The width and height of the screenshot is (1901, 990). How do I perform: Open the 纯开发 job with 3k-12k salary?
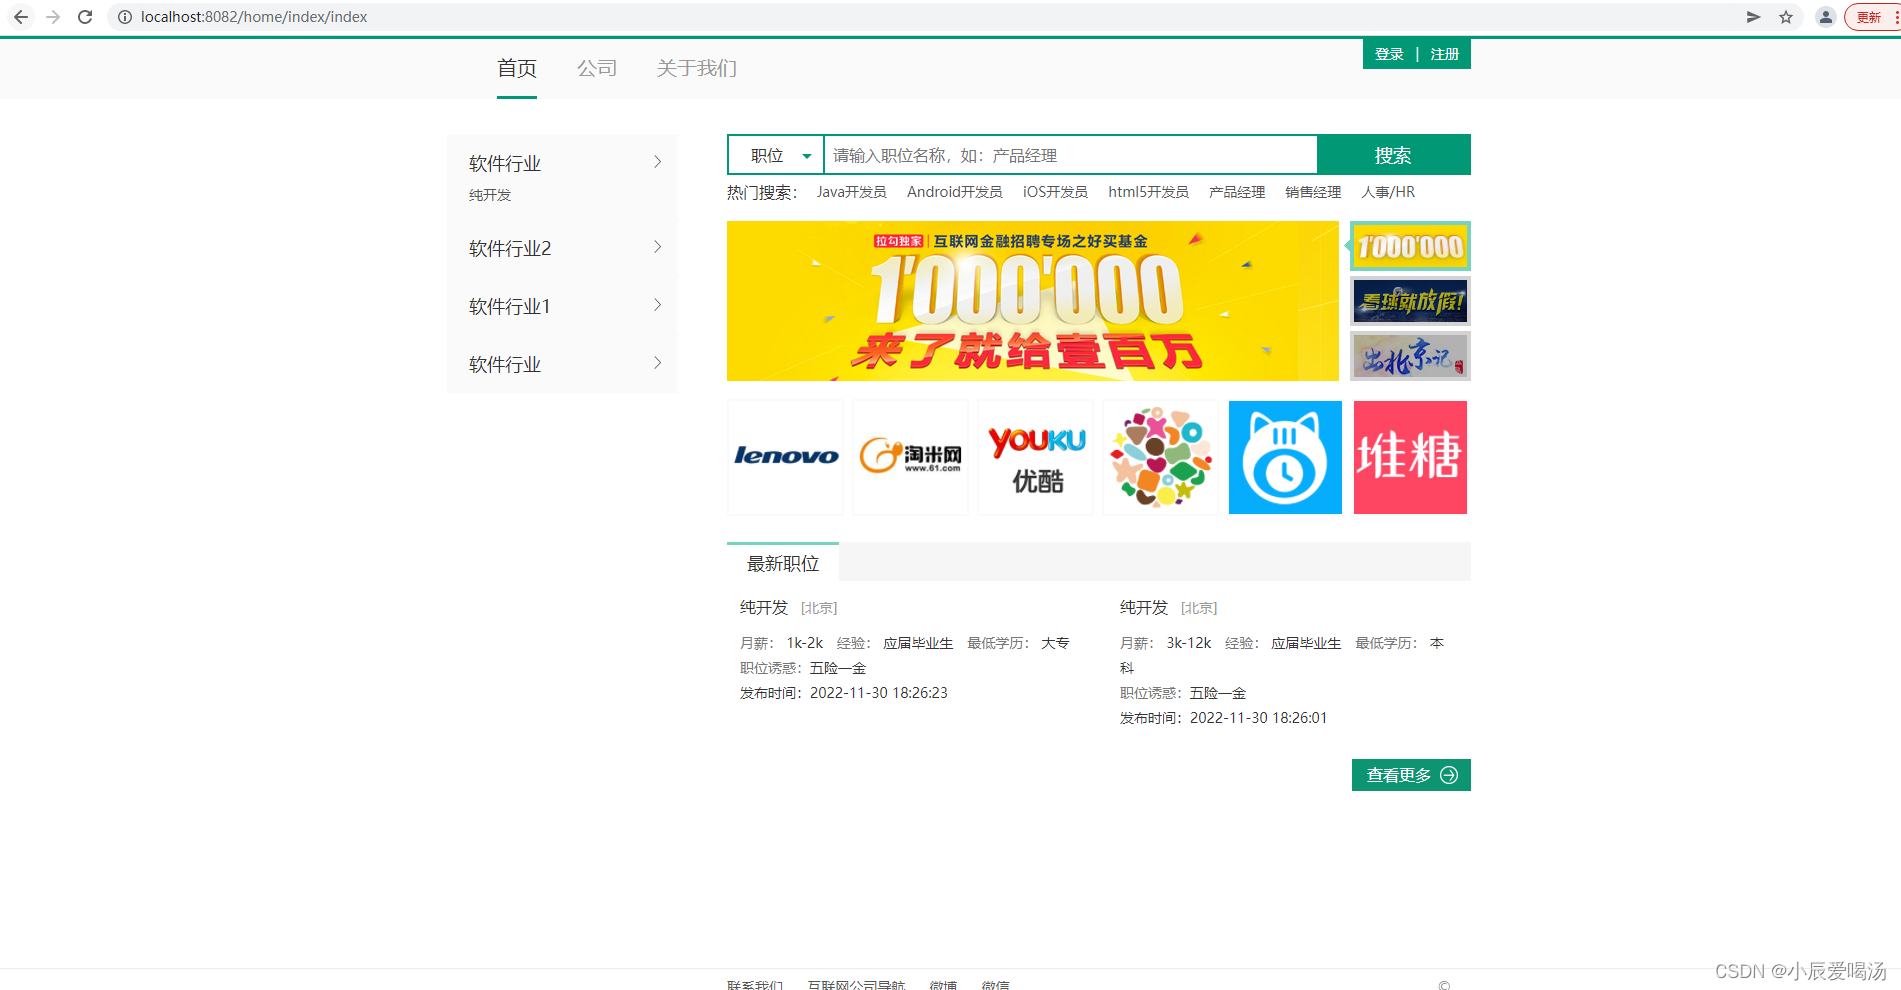[x=1144, y=608]
